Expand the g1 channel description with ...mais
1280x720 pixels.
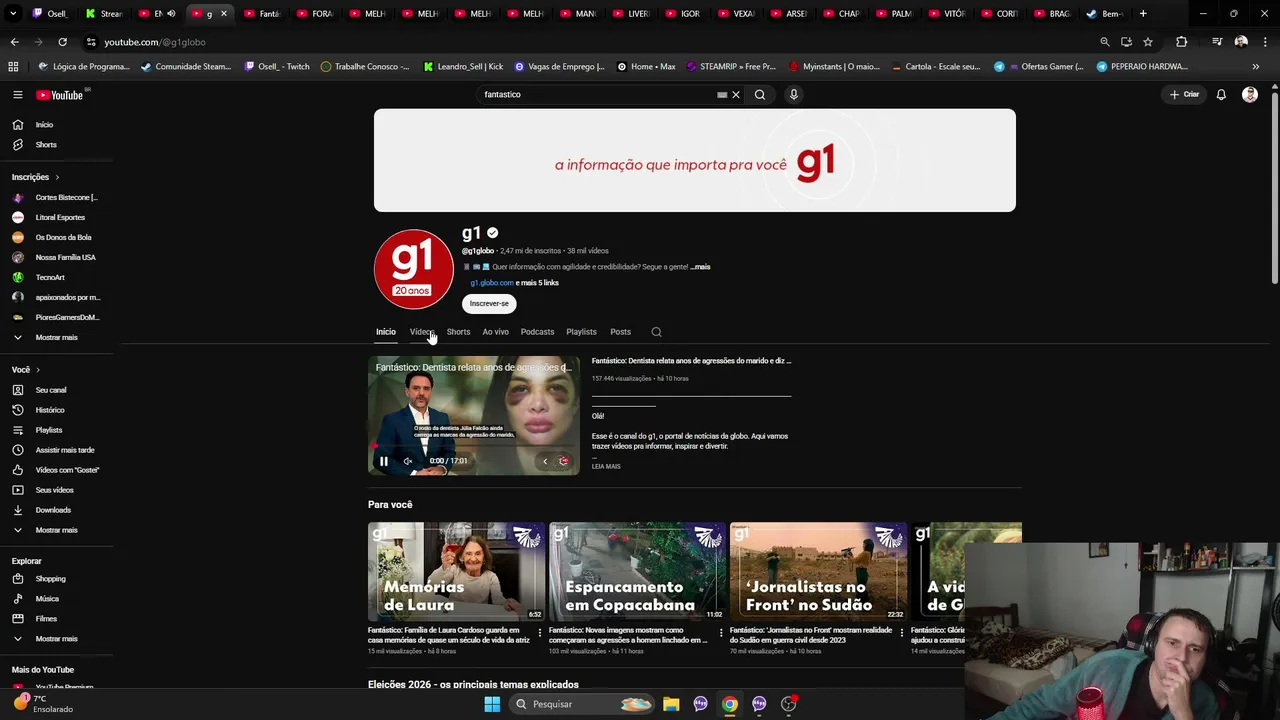[x=700, y=267]
